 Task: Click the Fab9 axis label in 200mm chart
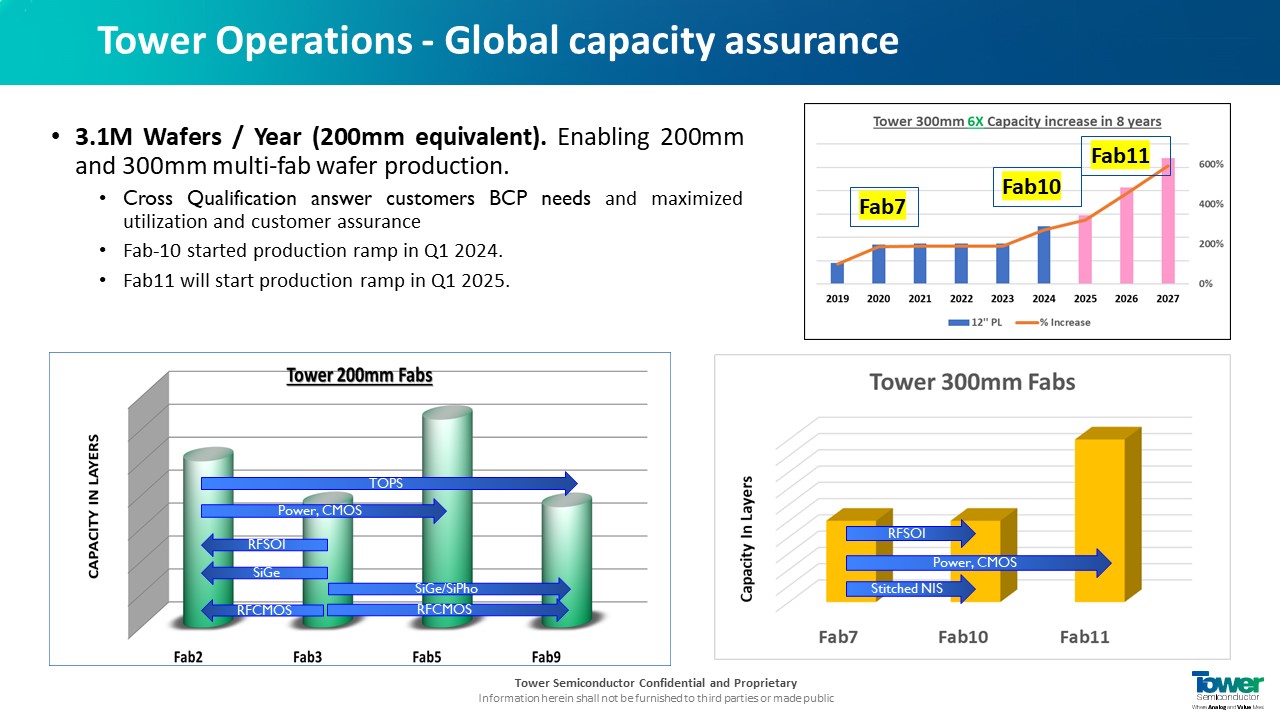click(x=546, y=657)
